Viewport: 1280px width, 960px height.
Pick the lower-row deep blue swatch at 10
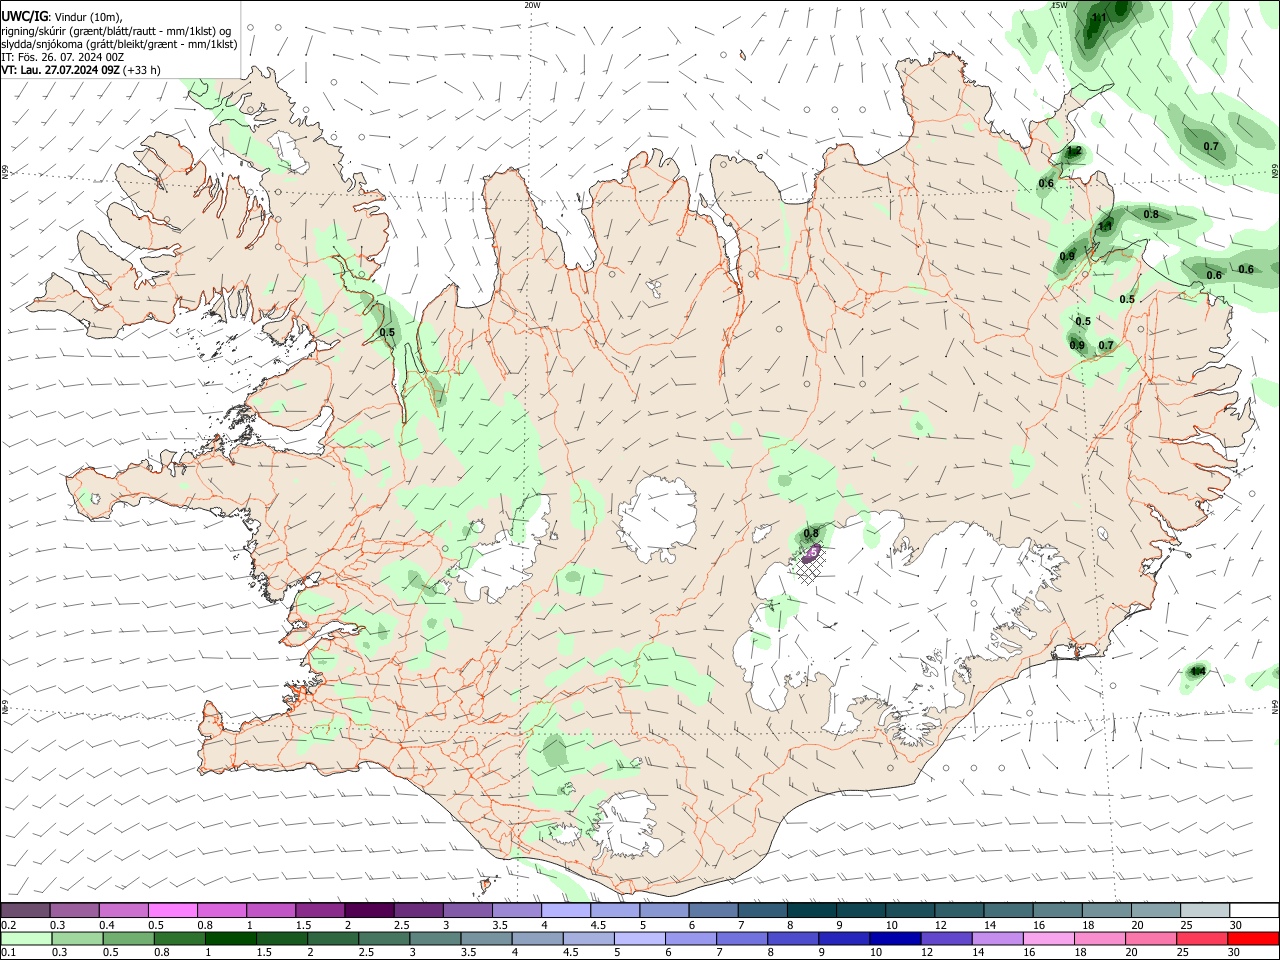pos(896,938)
